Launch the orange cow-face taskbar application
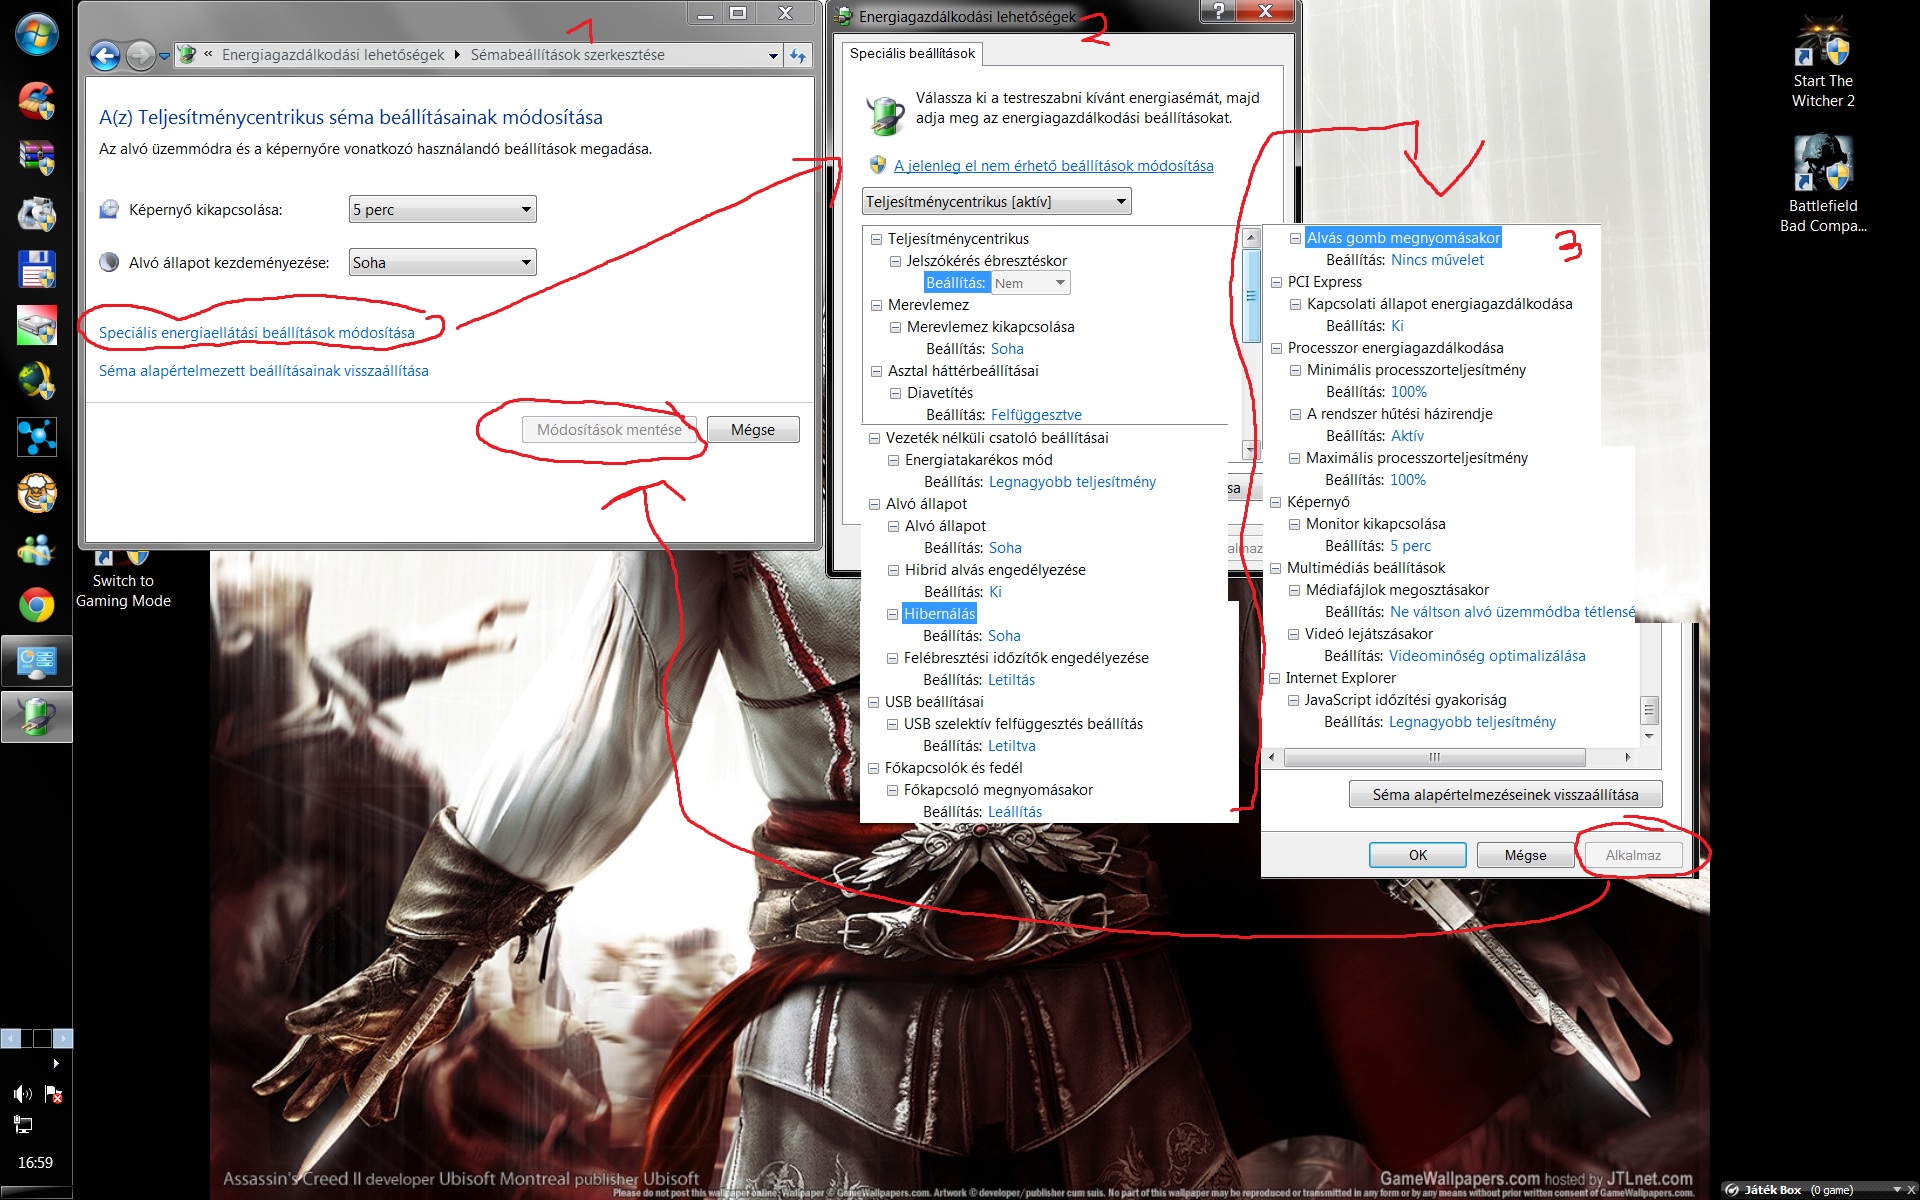Screen dimensions: 1920x1200 37,493
